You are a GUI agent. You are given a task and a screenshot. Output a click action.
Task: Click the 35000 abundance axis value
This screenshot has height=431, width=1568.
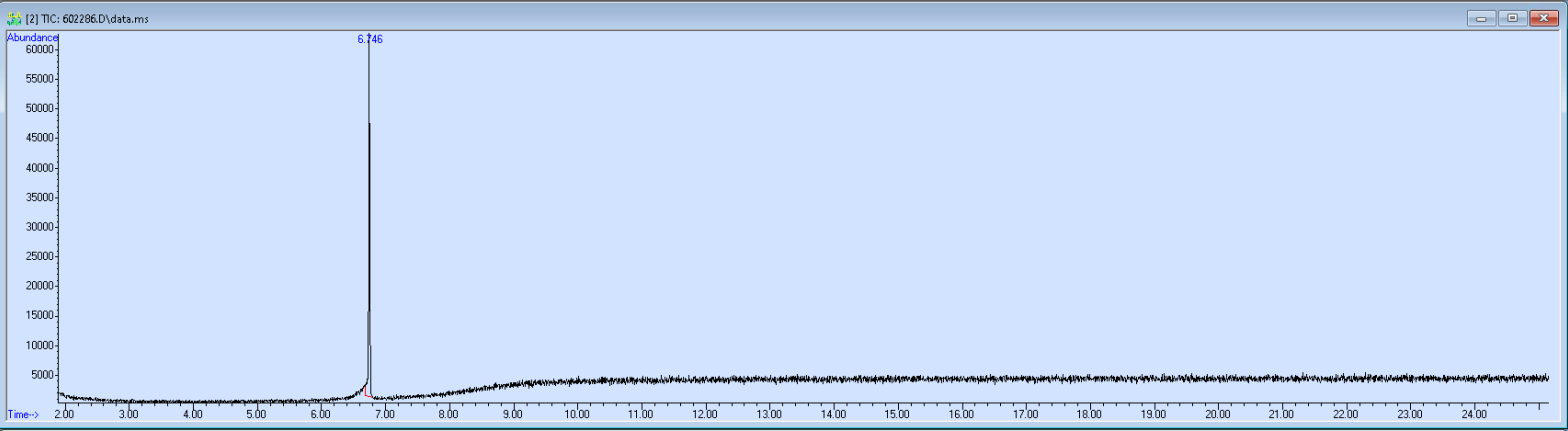coord(38,197)
